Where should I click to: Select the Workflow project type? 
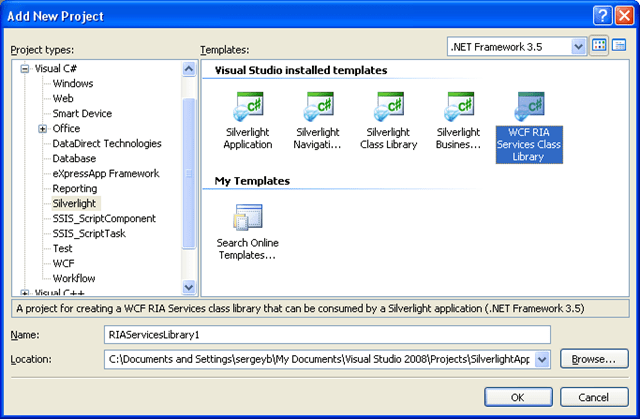click(74, 279)
